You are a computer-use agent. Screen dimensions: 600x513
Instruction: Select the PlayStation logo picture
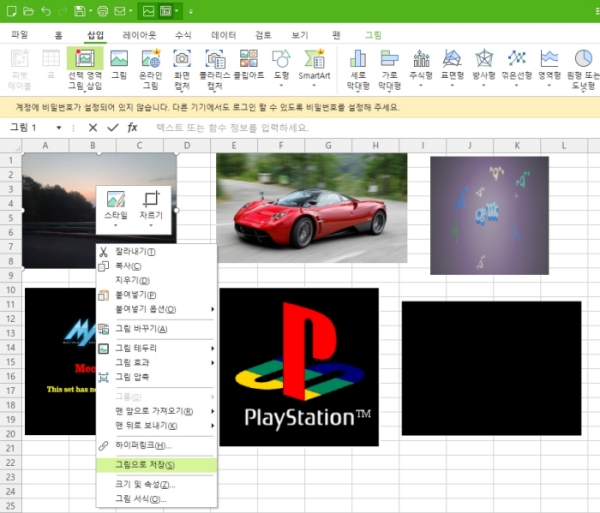pyautogui.click(x=299, y=367)
